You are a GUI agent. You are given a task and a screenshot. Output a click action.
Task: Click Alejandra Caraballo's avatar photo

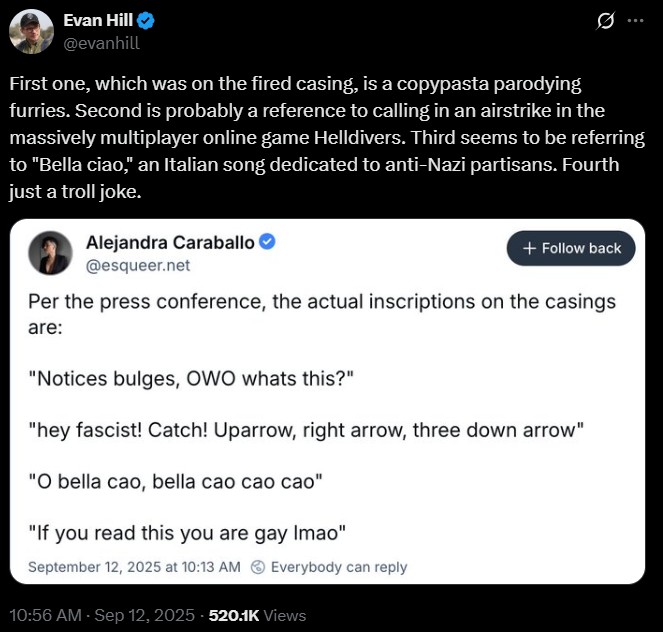coord(50,253)
